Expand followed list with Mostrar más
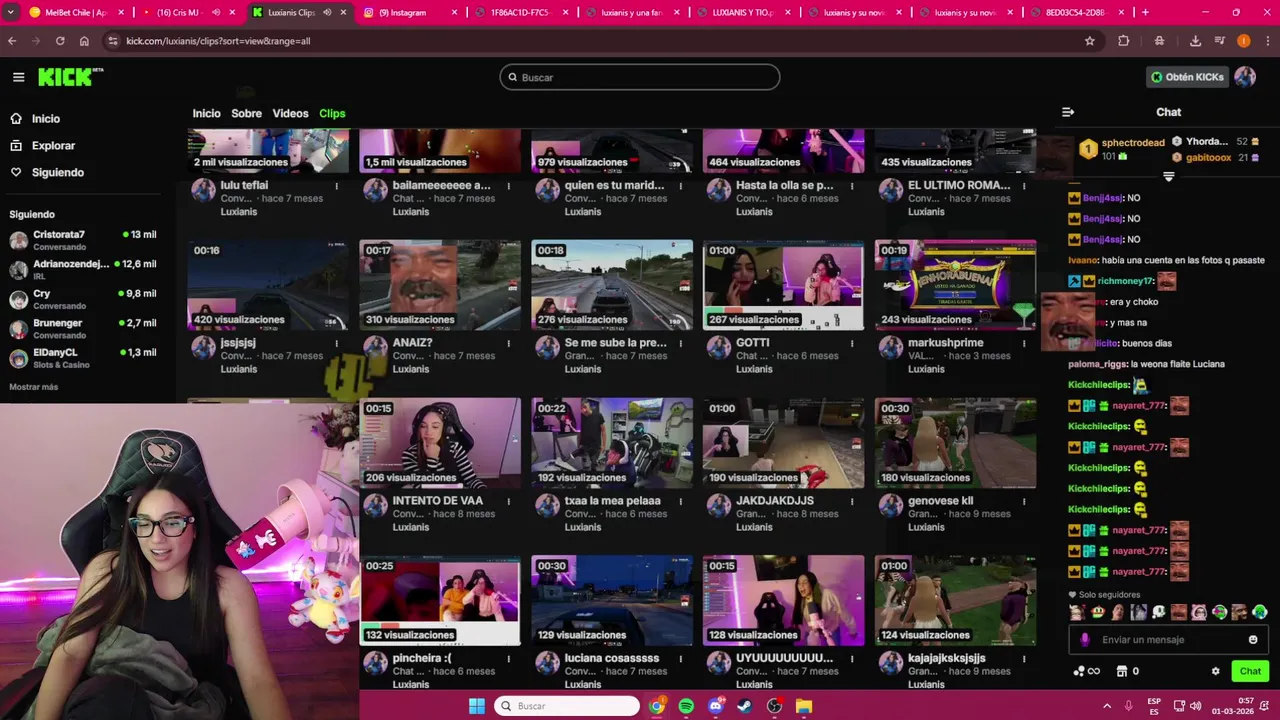Screen dimensions: 1280x720 tap(34, 387)
